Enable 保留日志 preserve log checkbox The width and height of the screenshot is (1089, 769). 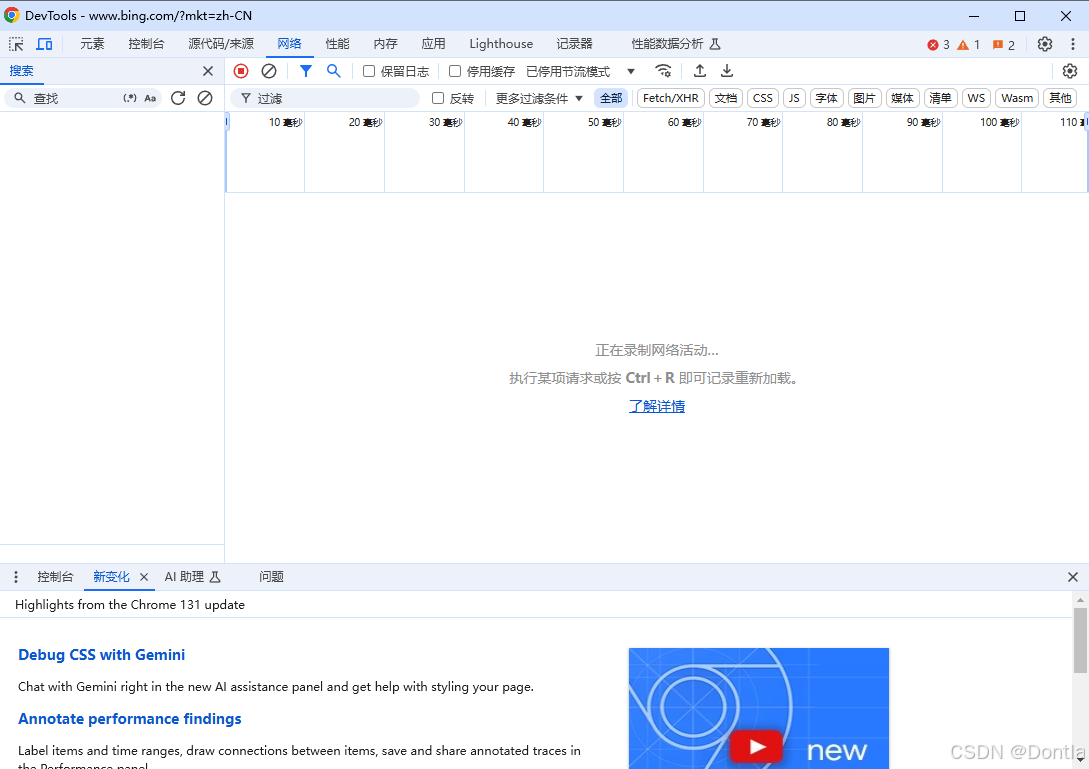click(369, 71)
